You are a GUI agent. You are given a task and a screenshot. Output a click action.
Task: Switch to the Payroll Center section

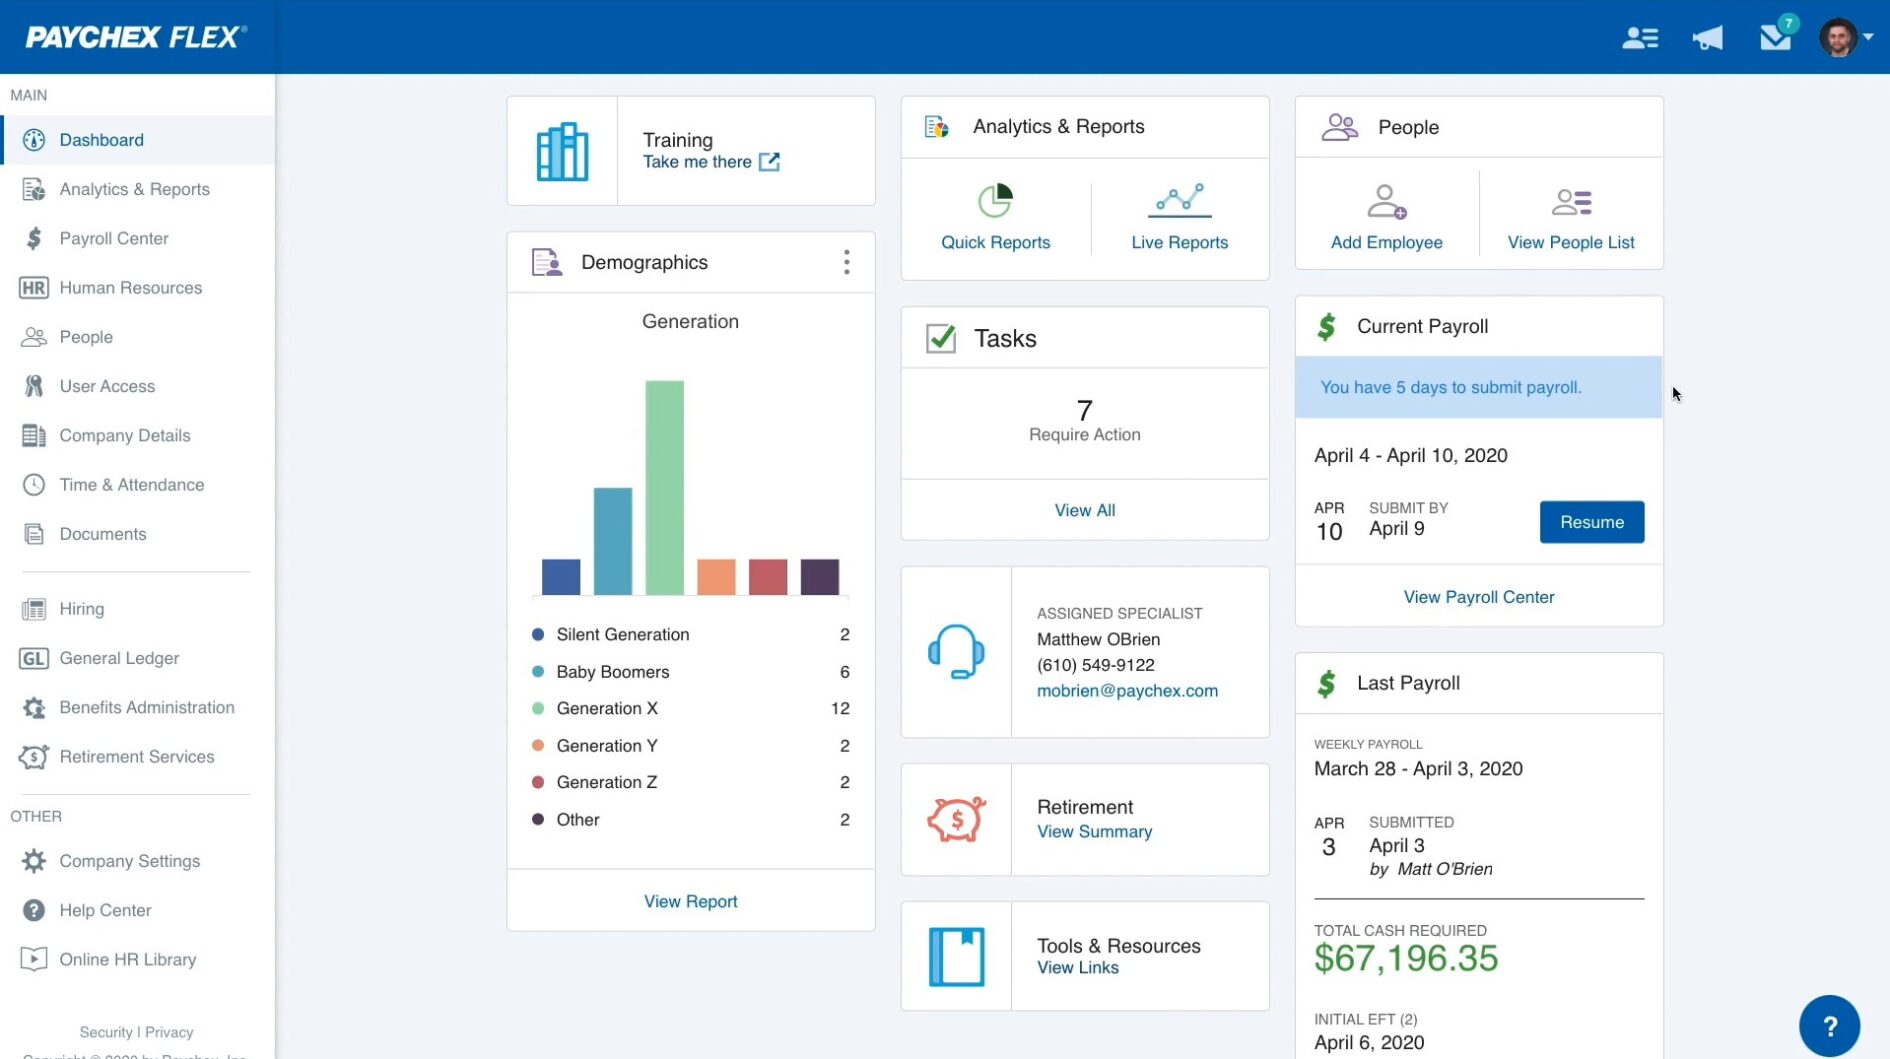click(x=113, y=238)
